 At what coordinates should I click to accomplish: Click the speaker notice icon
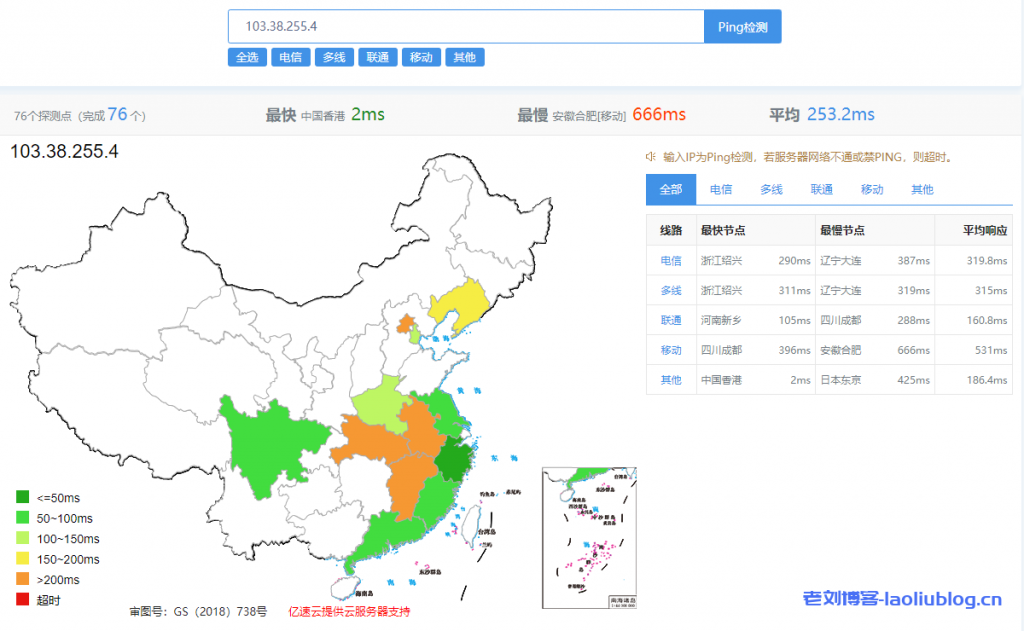(x=651, y=157)
